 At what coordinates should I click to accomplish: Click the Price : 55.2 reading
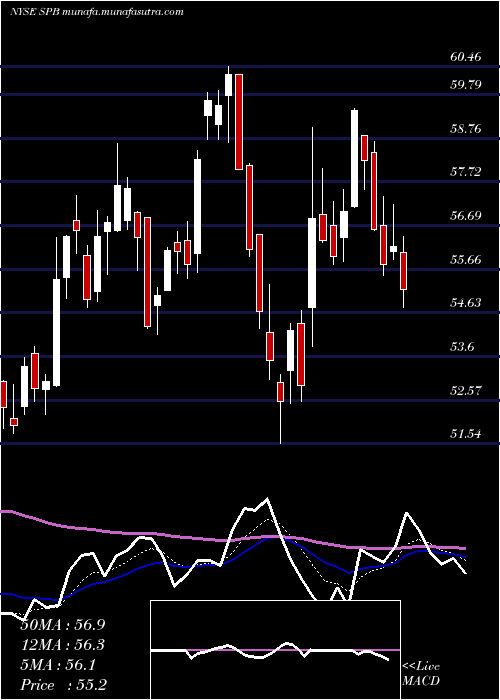[63, 685]
